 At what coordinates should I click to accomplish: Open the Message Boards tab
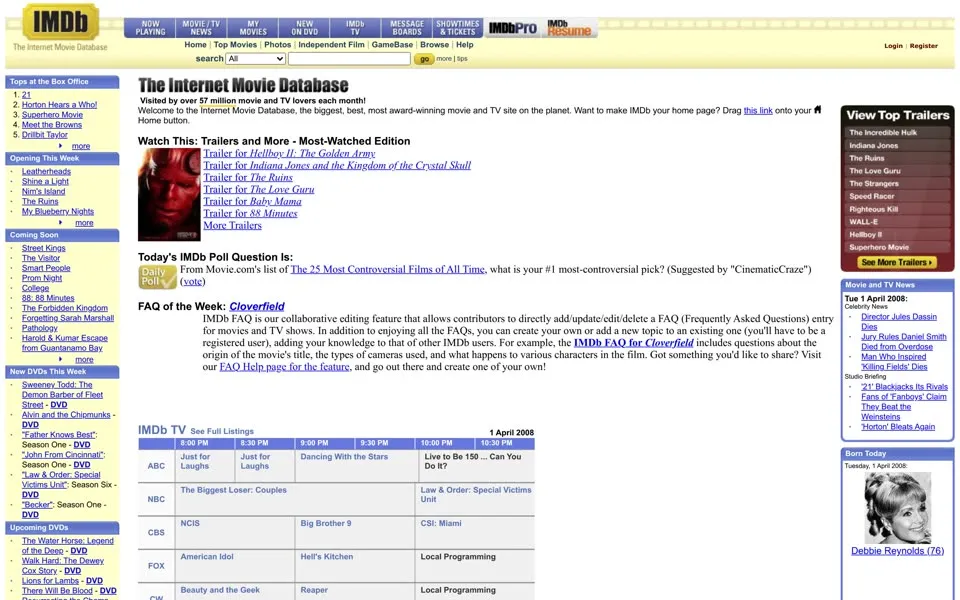coord(407,28)
